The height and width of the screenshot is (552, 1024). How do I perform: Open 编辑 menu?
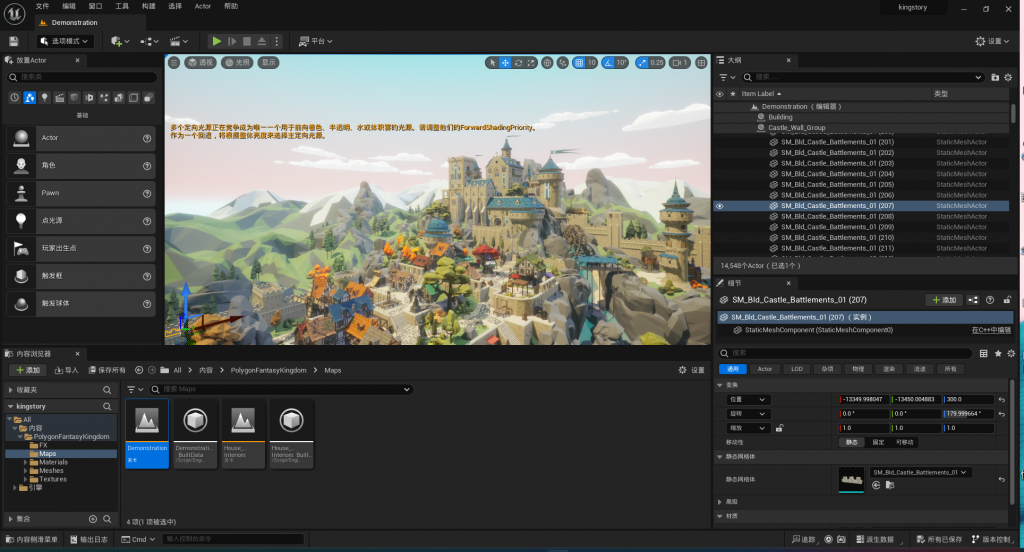(x=69, y=6)
